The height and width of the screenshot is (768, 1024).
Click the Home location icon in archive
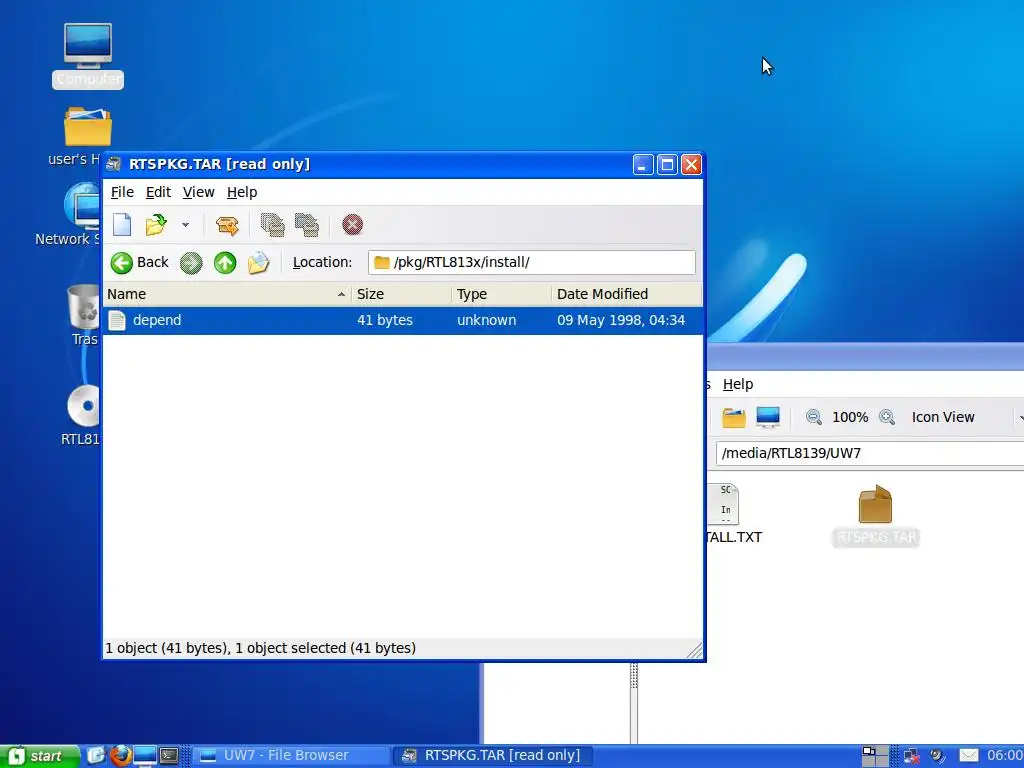pyautogui.click(x=259, y=263)
